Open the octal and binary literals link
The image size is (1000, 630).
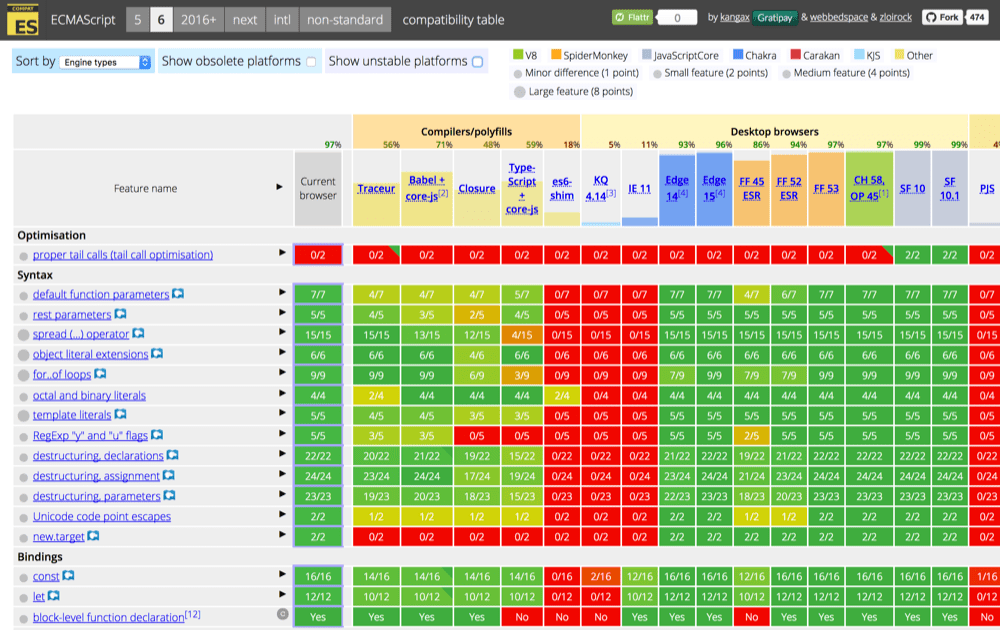pyautogui.click(x=89, y=395)
